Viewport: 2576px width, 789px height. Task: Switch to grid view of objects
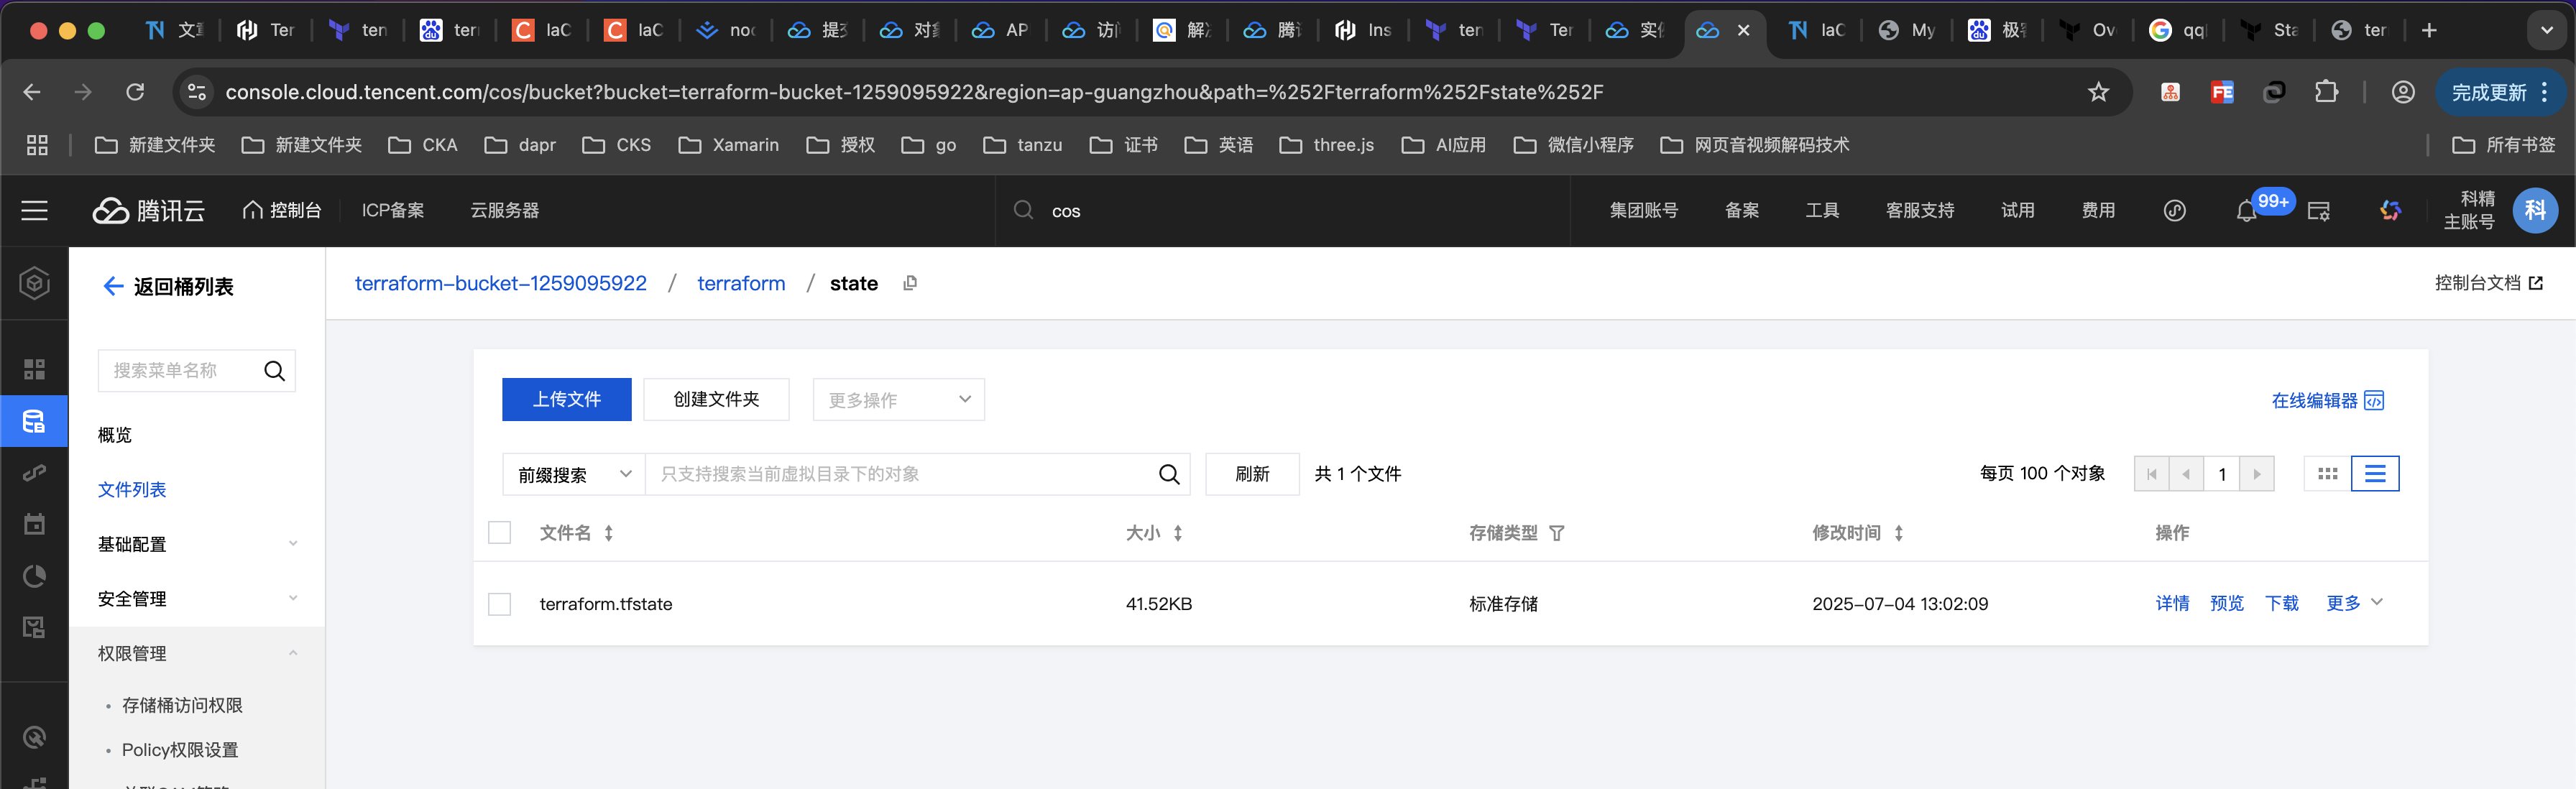(2327, 474)
